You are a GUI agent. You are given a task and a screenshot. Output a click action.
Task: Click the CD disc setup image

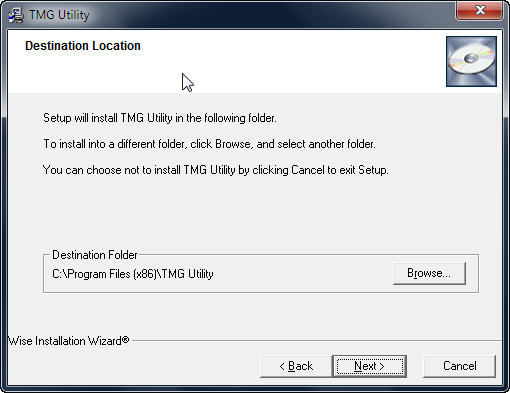click(x=471, y=61)
